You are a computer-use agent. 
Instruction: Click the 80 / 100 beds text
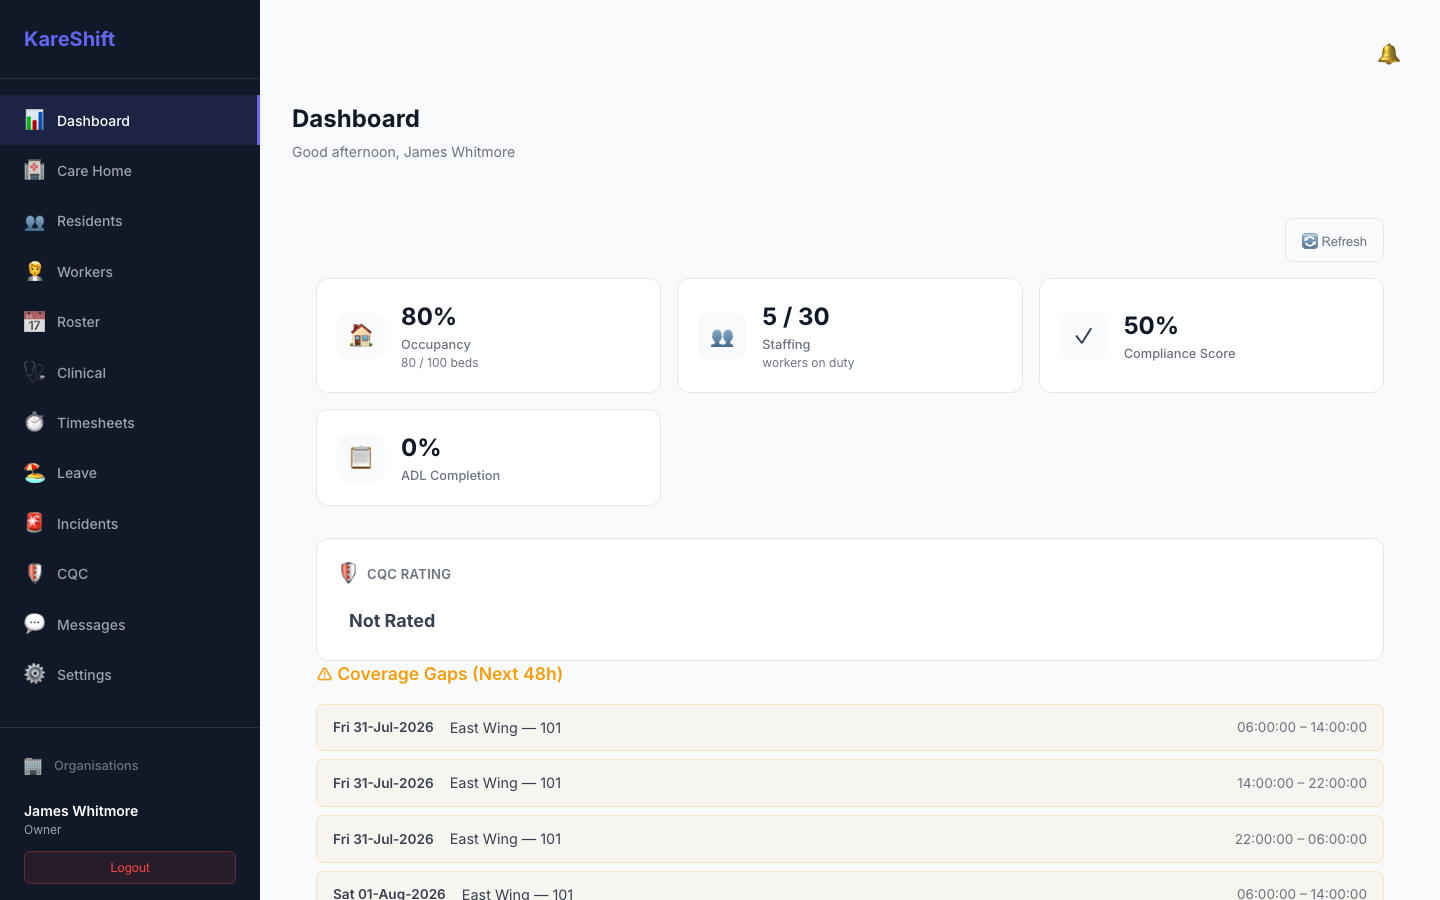click(440, 363)
